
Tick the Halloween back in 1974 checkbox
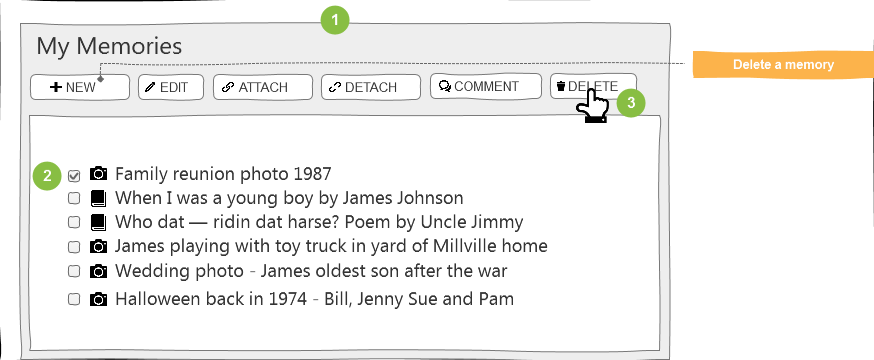tap(74, 299)
